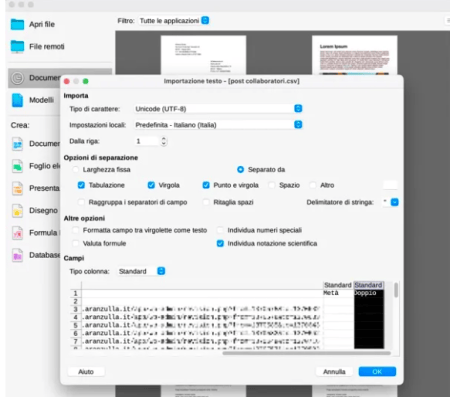This screenshot has height=397, width=450.
Task: Click the Altro custom separator field
Action: (390, 185)
